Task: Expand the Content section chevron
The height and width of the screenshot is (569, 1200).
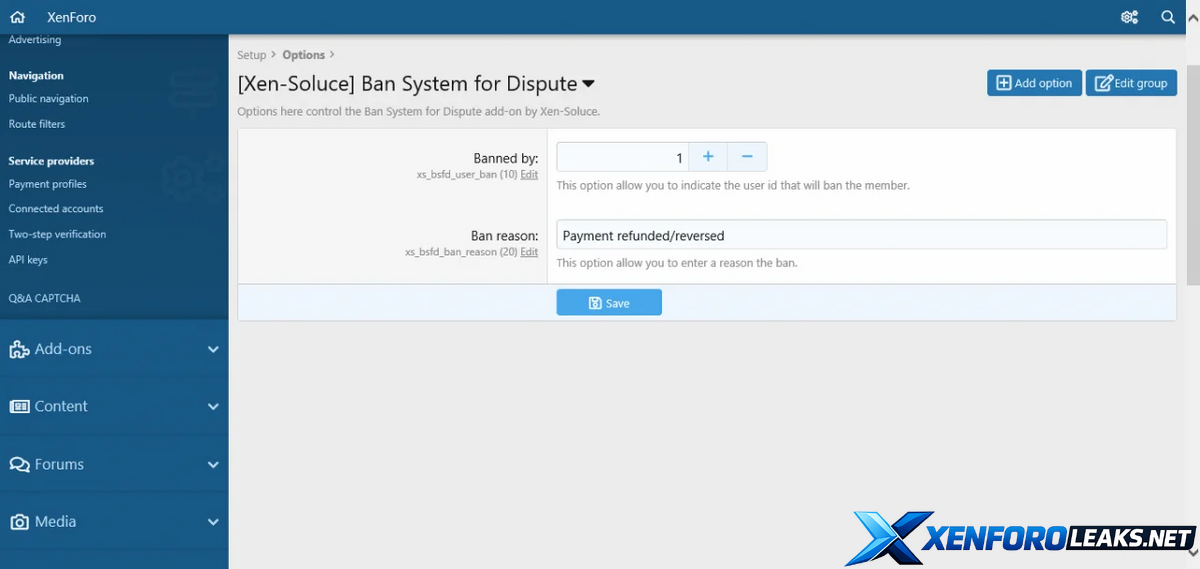Action: pyautogui.click(x=213, y=407)
